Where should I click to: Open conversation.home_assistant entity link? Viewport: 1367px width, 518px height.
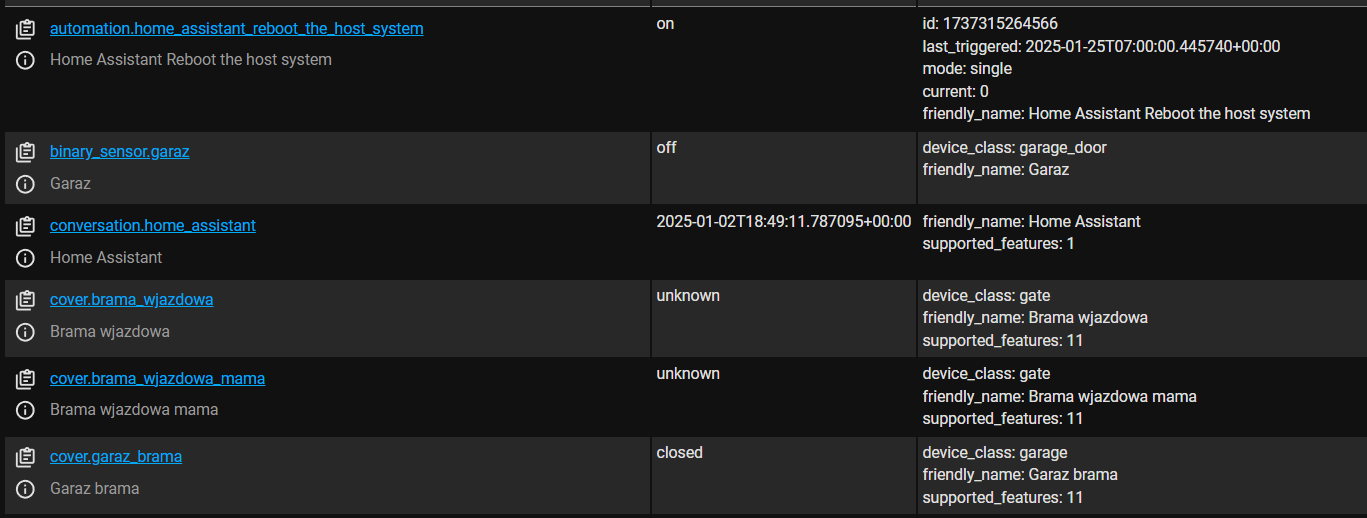pos(153,226)
